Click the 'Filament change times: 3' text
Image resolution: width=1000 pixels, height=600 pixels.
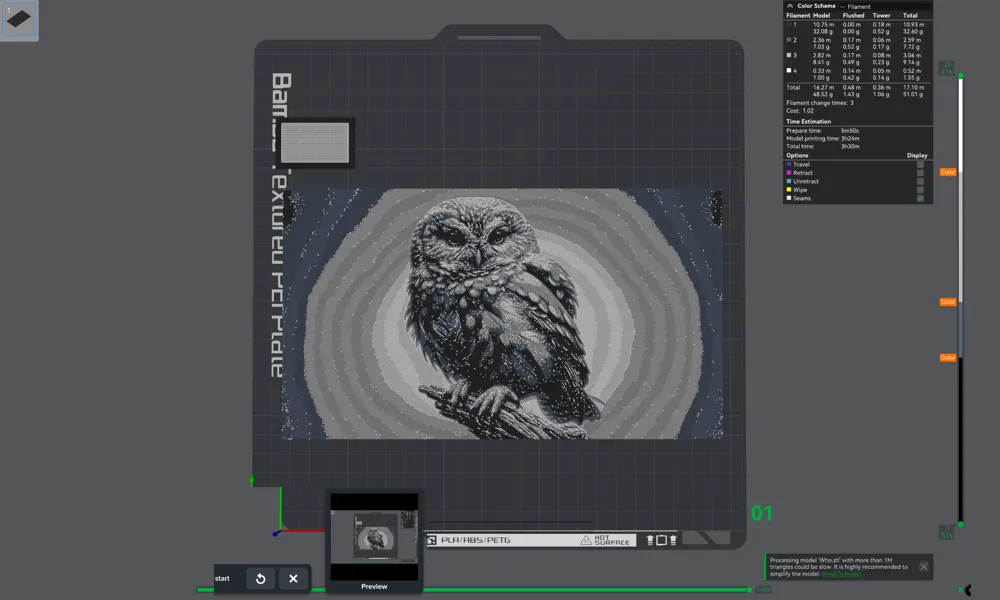coord(820,103)
